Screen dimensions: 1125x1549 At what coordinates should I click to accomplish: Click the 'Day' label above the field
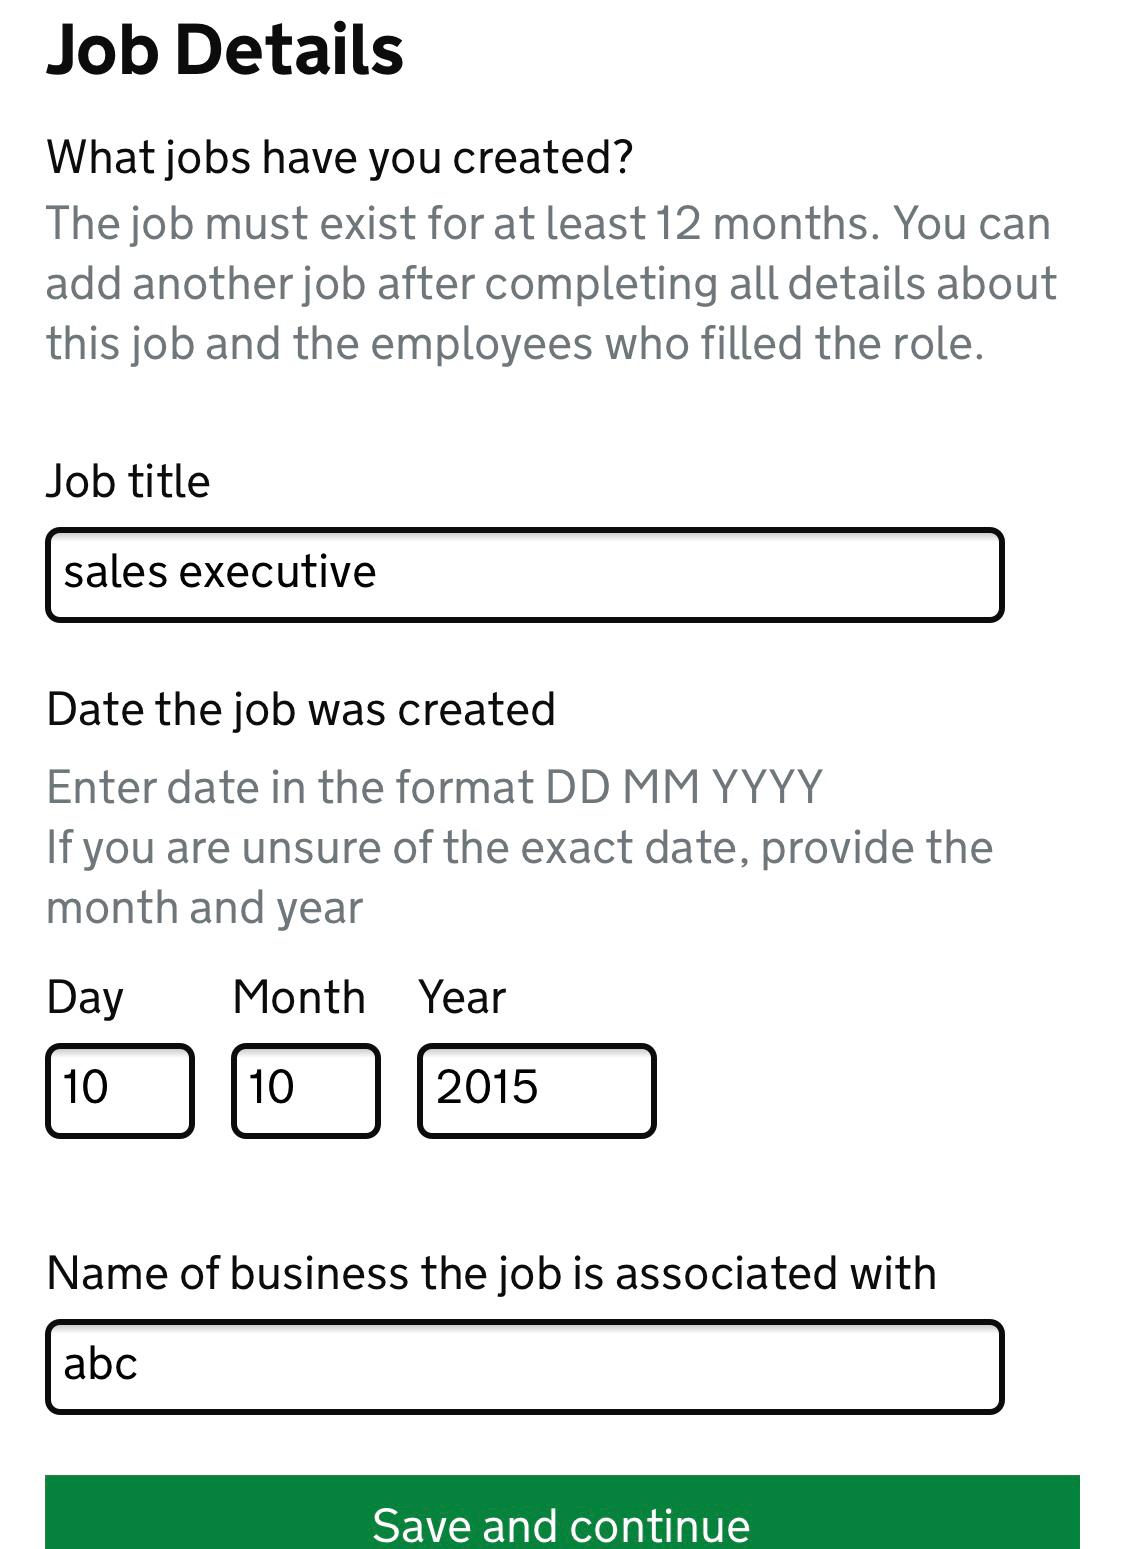coord(85,997)
